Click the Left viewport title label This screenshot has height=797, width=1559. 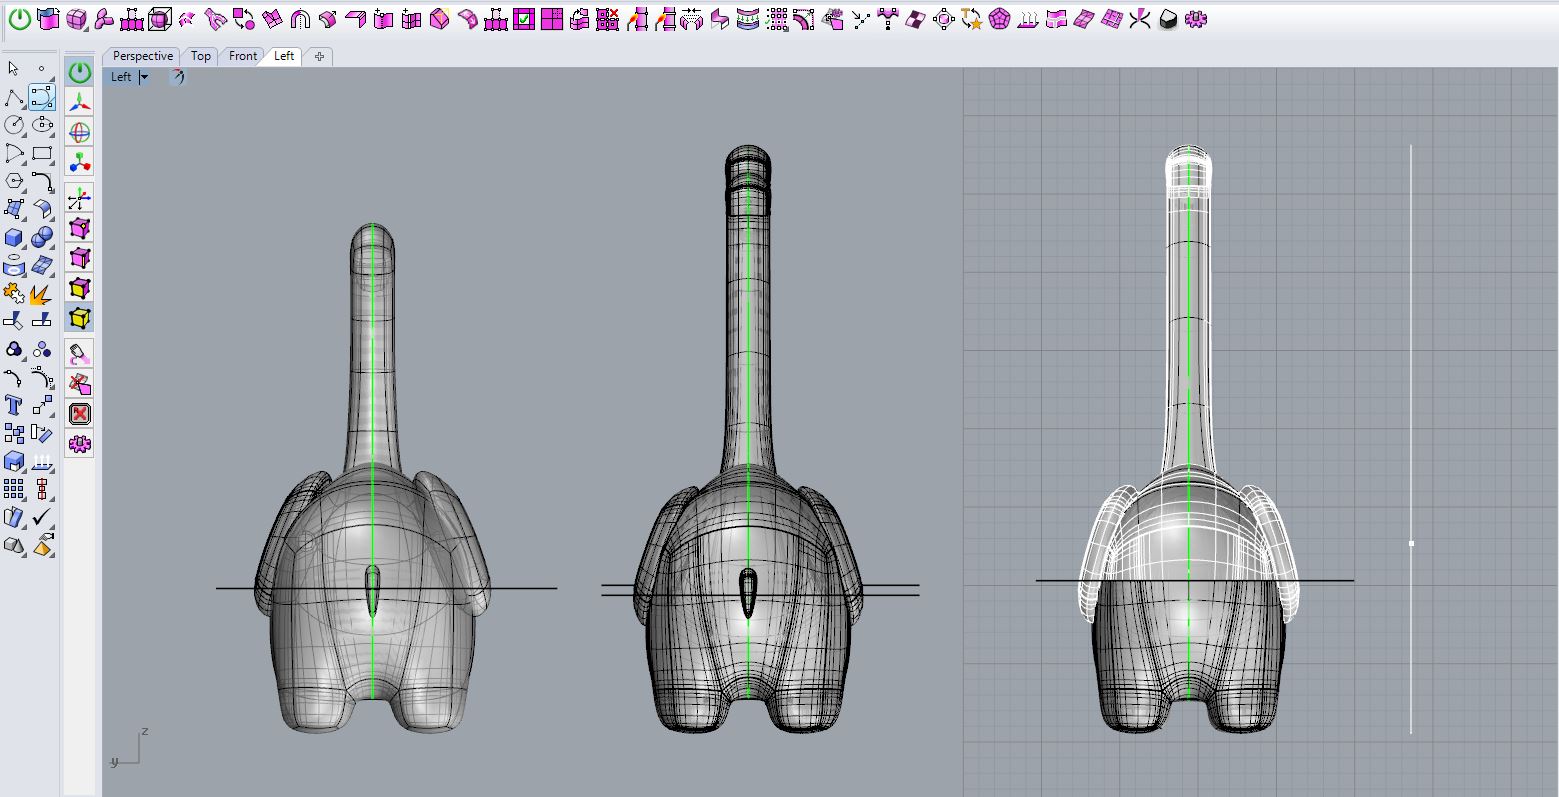coord(121,77)
